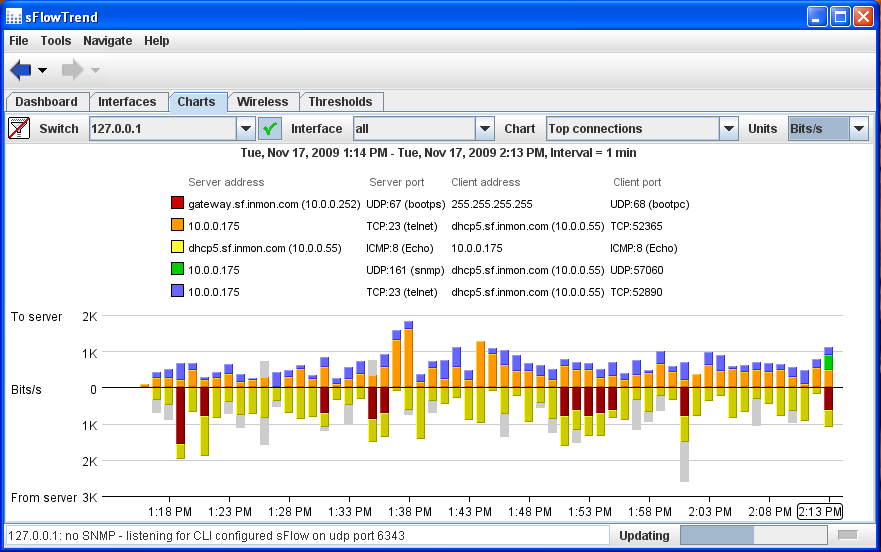Click the sFlowTrend title bar icon
The image size is (881, 552).
13,17
